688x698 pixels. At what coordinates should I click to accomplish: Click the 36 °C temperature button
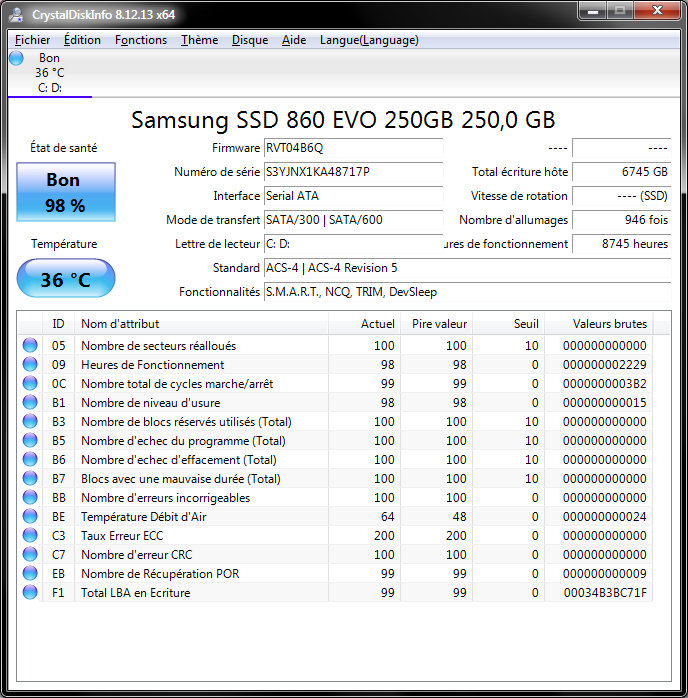[66, 280]
